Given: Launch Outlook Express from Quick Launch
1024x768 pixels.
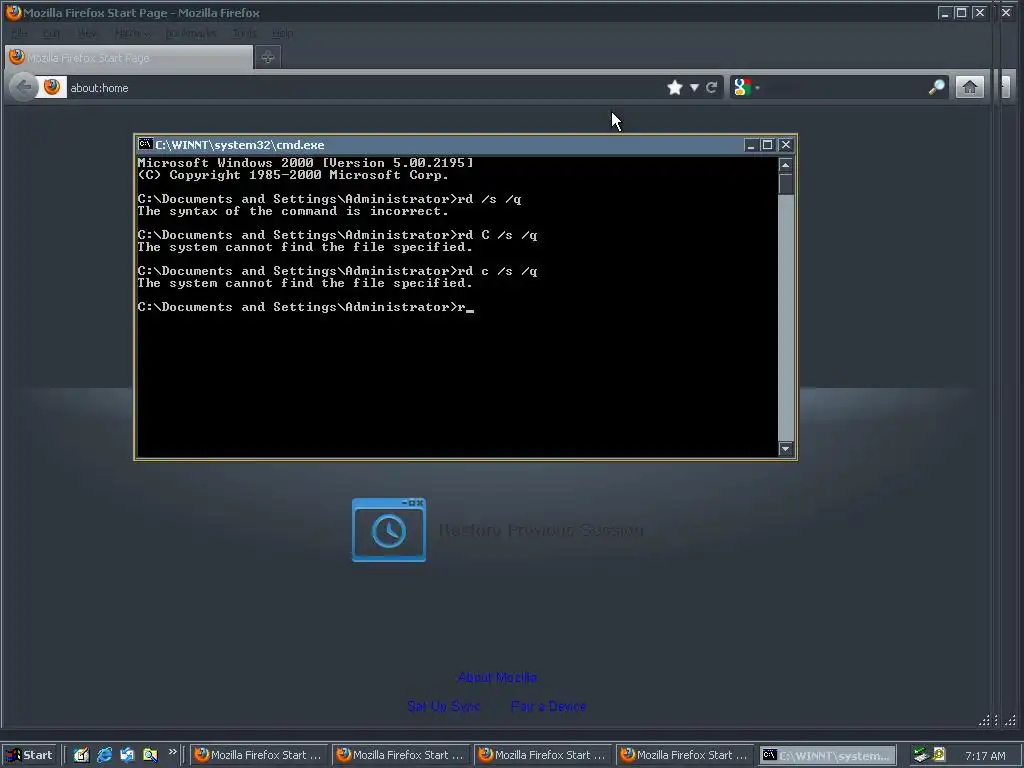Looking at the screenshot, I should [x=127, y=755].
